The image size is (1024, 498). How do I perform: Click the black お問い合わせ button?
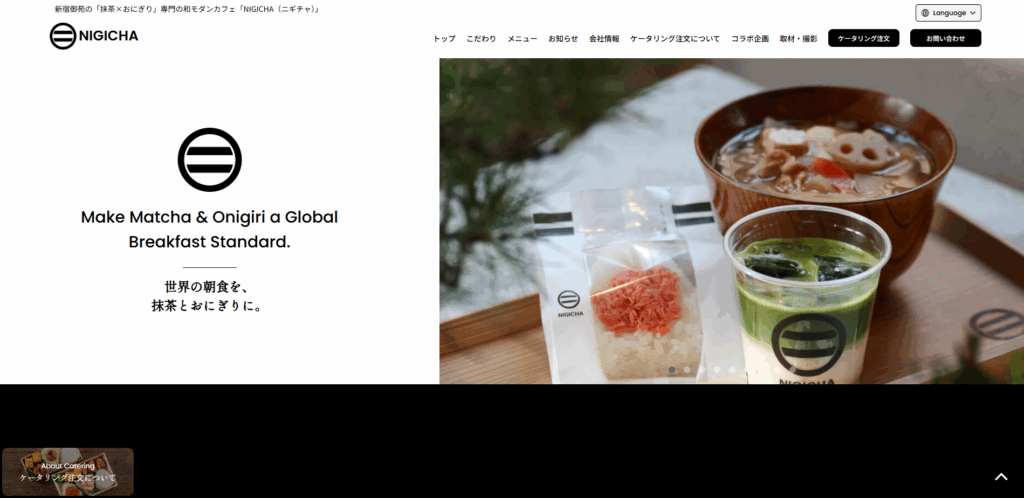tap(945, 38)
